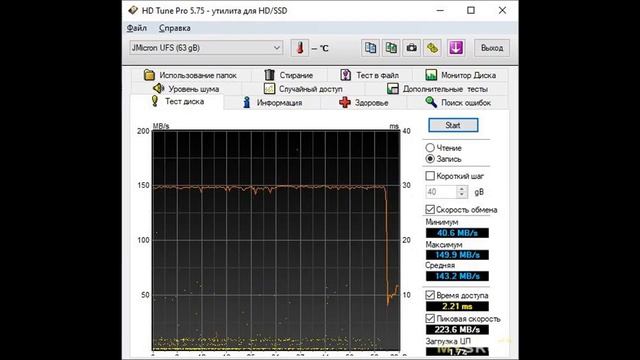Click the Тест в файл icon
The width and height of the screenshot is (640, 360).
pos(345,75)
